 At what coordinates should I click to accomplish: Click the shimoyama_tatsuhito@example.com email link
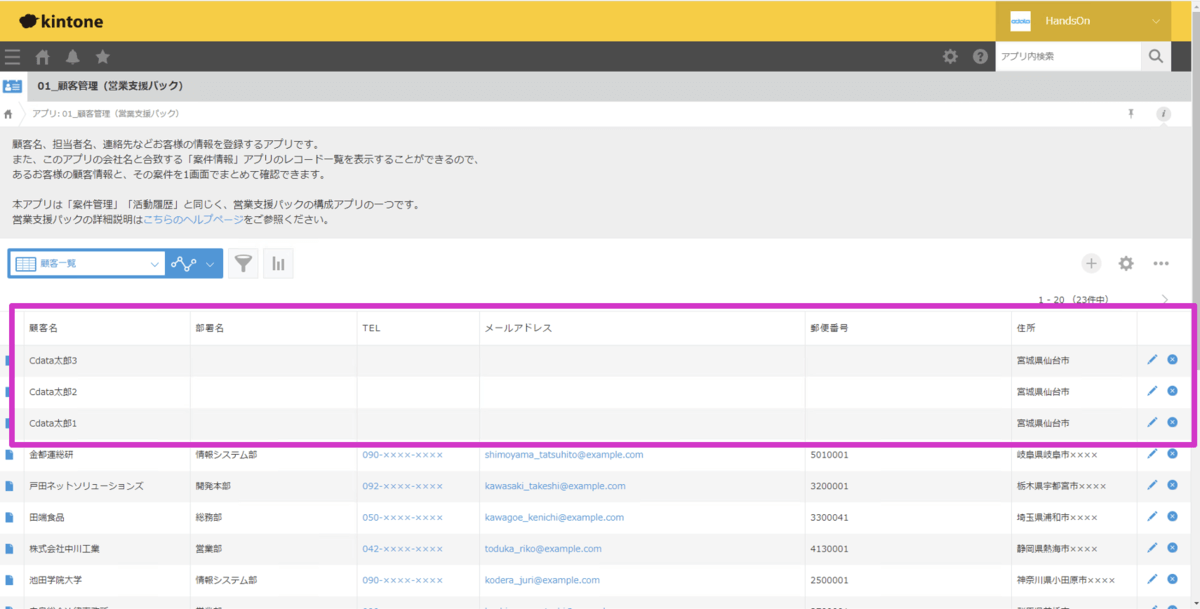[563, 455]
